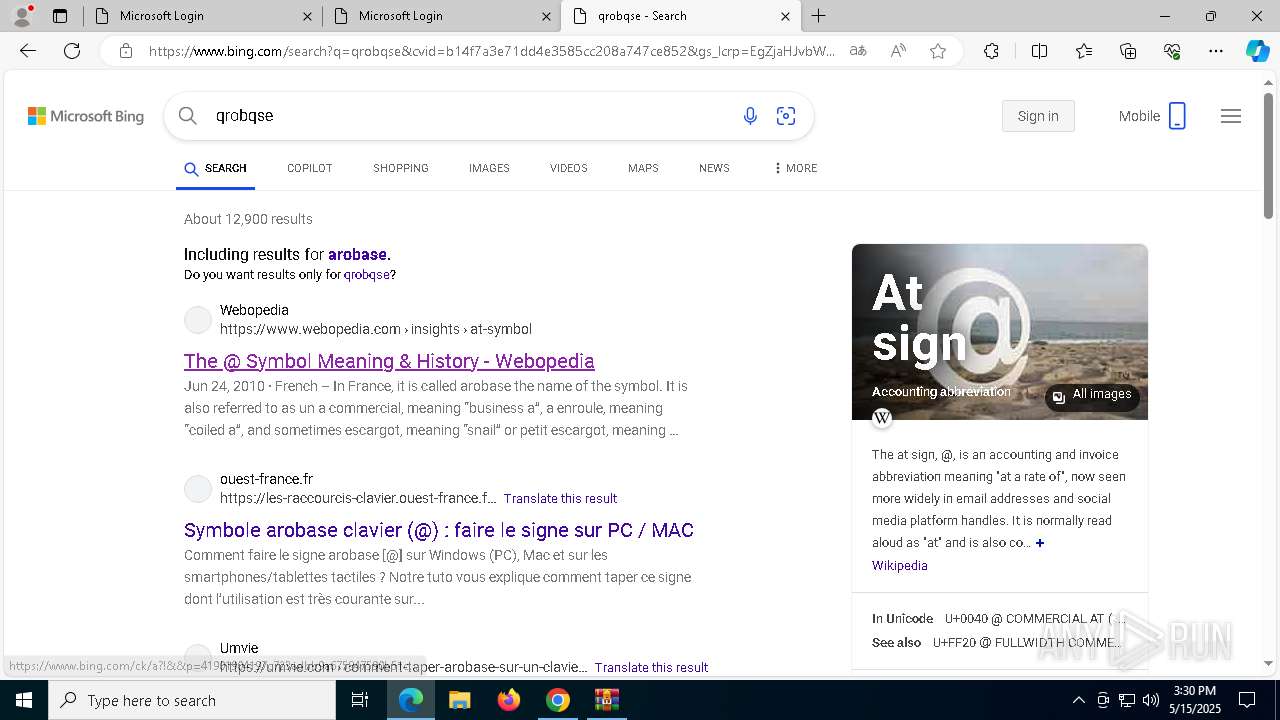
Task: Open Symbole arobase clavier result link
Action: pos(439,530)
